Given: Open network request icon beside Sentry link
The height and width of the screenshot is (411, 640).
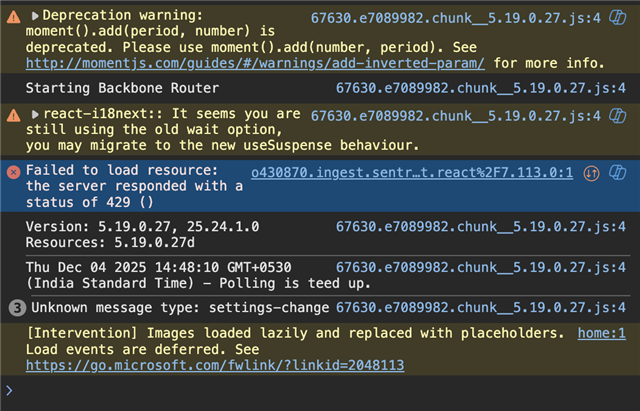Looking at the screenshot, I should [591, 172].
